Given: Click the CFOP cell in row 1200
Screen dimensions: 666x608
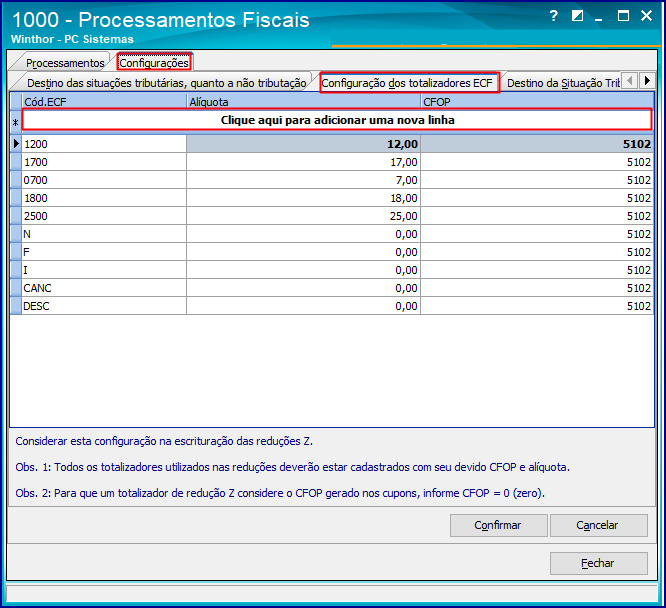Looking at the screenshot, I should 537,144.
